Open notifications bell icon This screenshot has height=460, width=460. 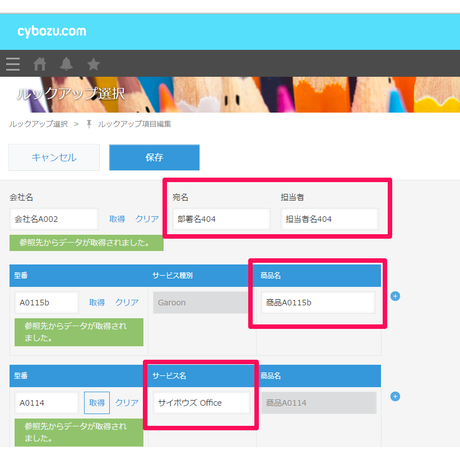[66, 64]
